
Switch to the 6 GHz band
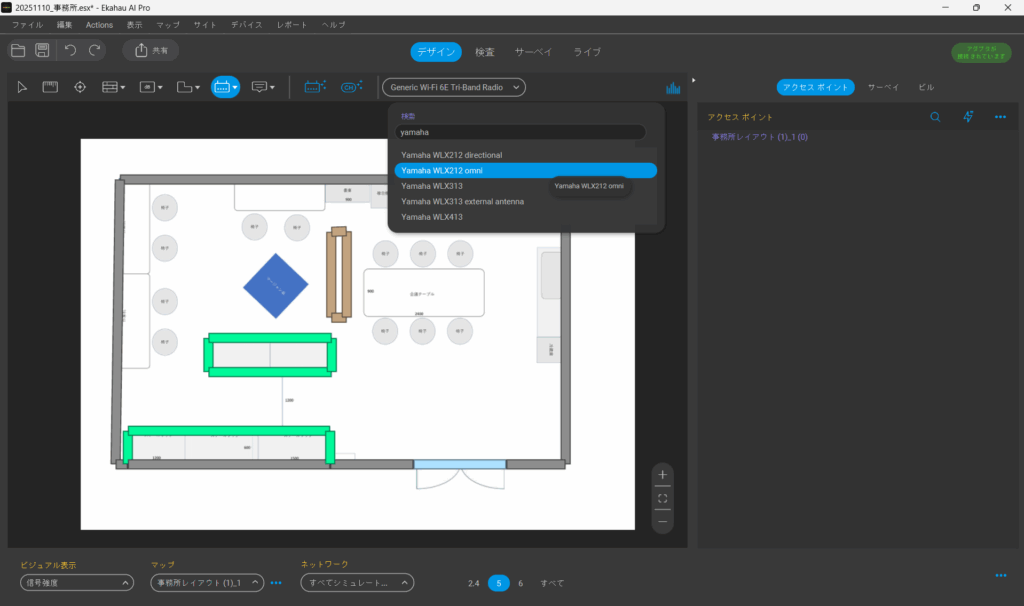[520, 583]
